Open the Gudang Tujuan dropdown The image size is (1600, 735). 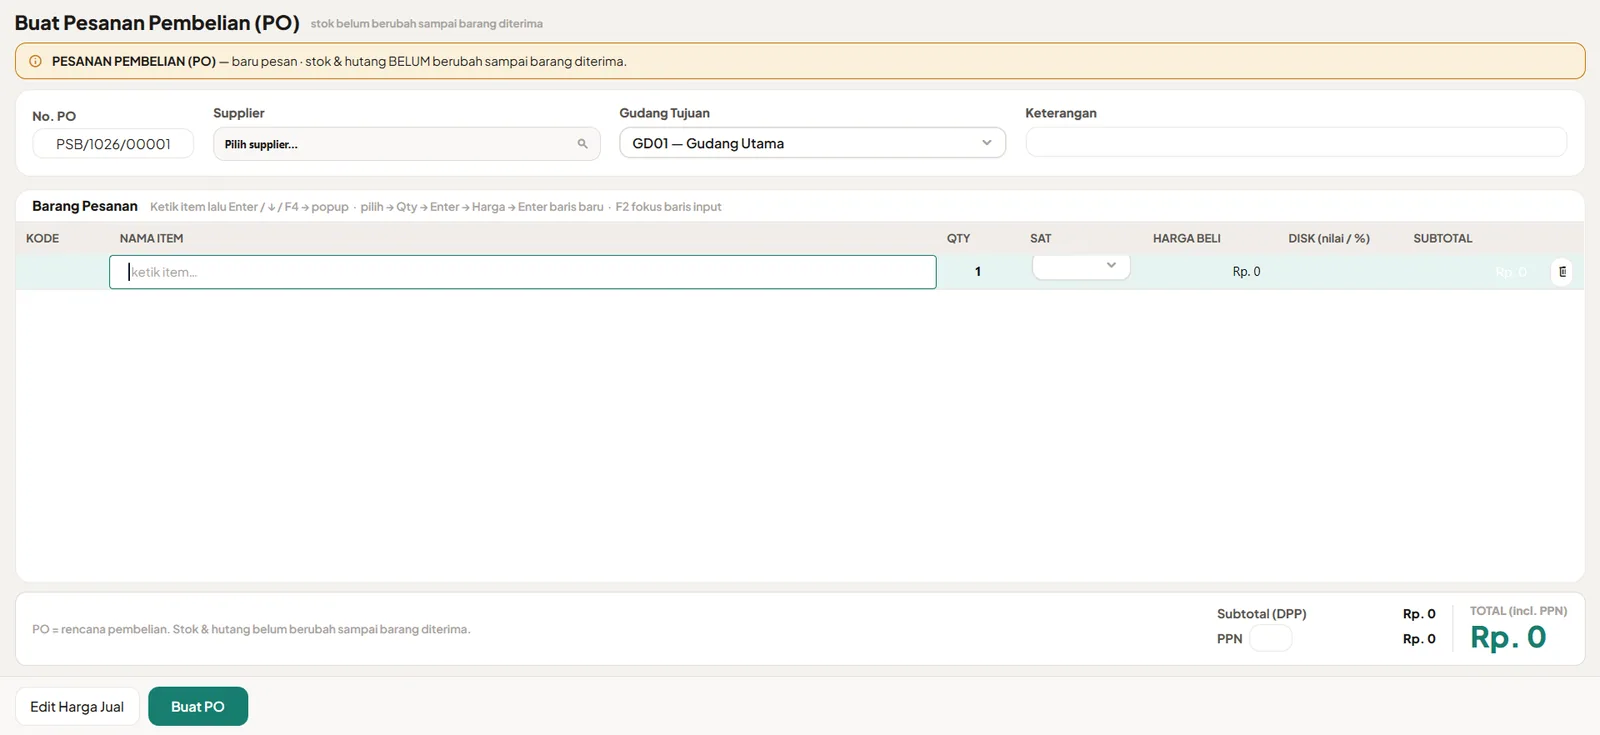pos(812,143)
